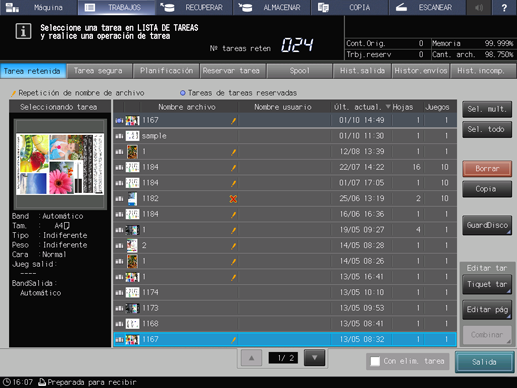The width and height of the screenshot is (517, 388).
Task: Open Tiquet tar job ticket editor
Action: point(487,285)
